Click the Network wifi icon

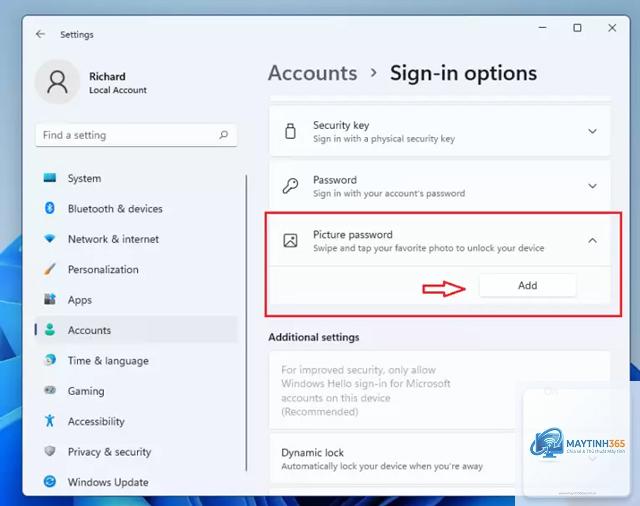coord(50,238)
